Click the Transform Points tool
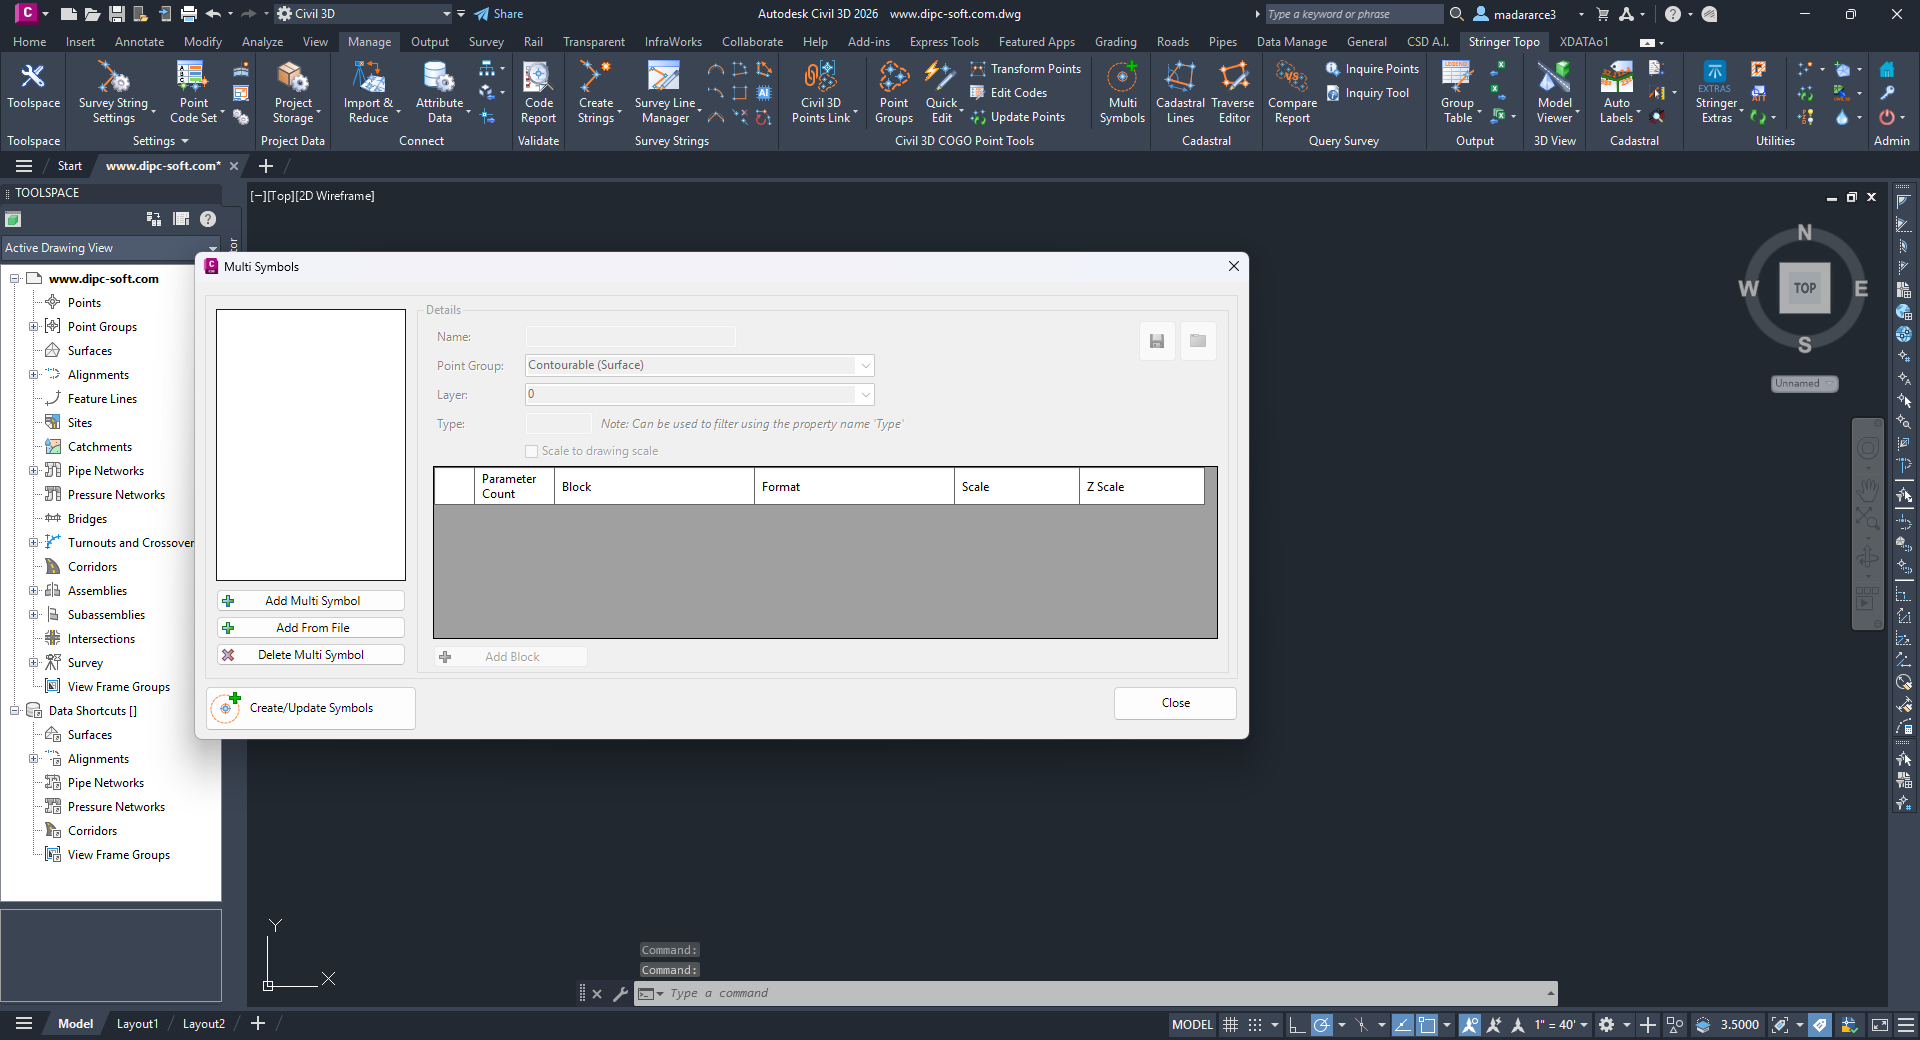The image size is (1920, 1040). (x=1026, y=69)
